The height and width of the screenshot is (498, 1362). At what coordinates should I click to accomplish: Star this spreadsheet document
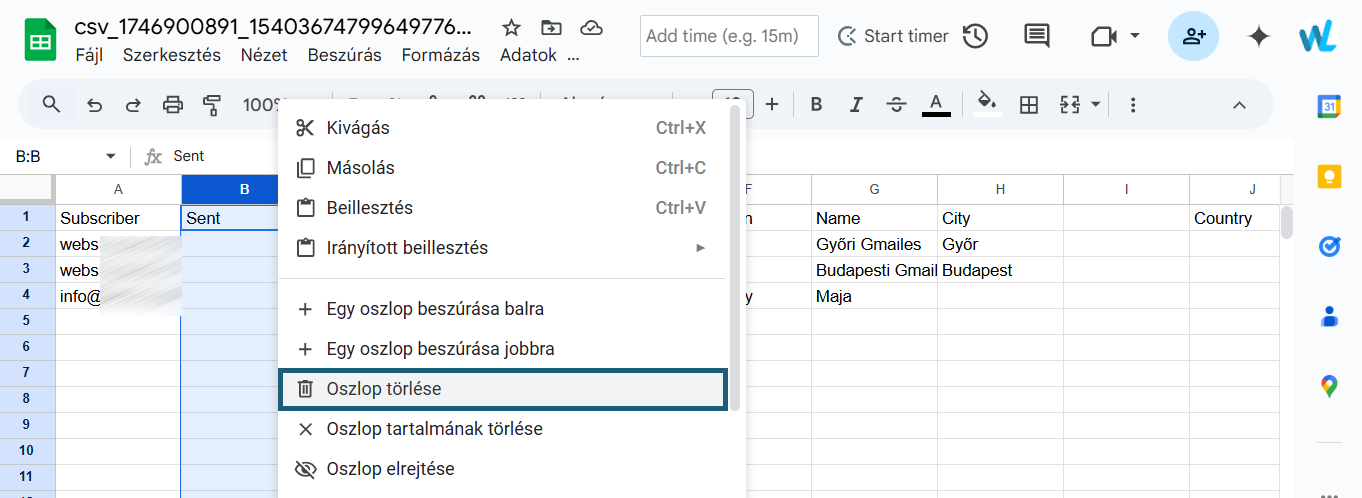coord(511,28)
